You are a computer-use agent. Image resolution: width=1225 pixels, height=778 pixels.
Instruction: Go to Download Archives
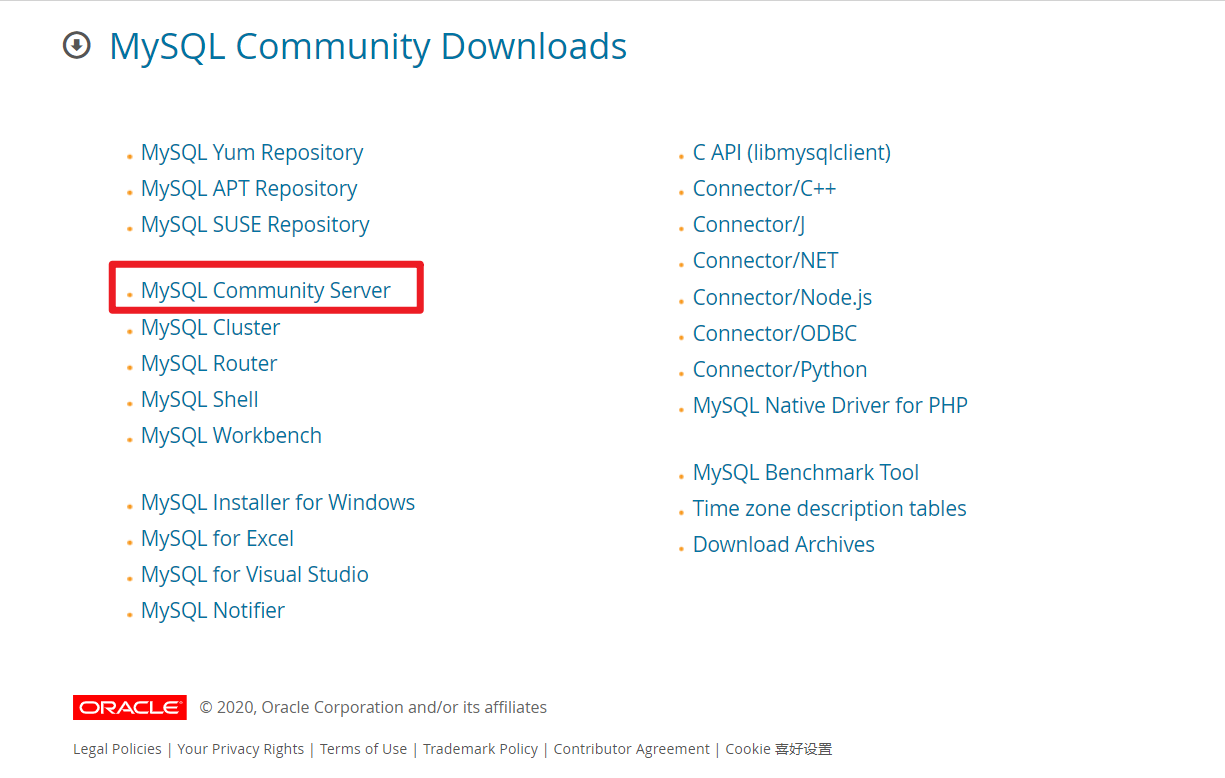784,545
